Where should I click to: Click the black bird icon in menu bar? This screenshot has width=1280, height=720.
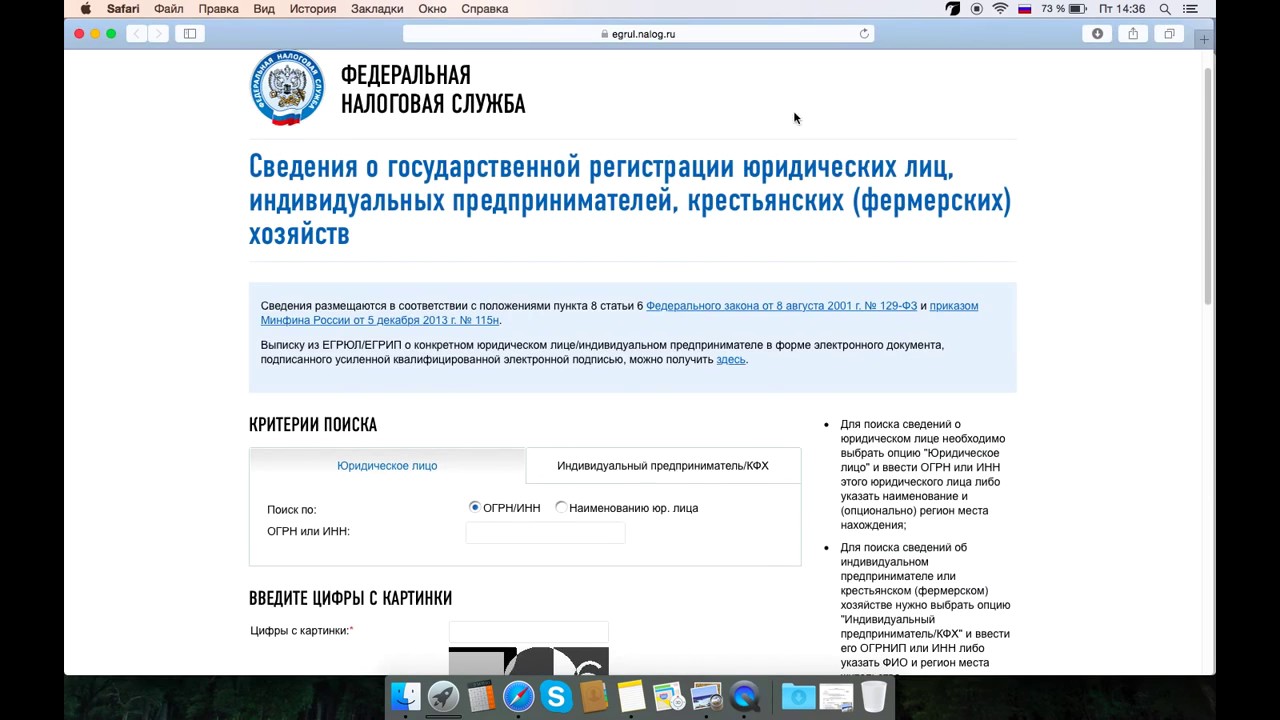953,9
